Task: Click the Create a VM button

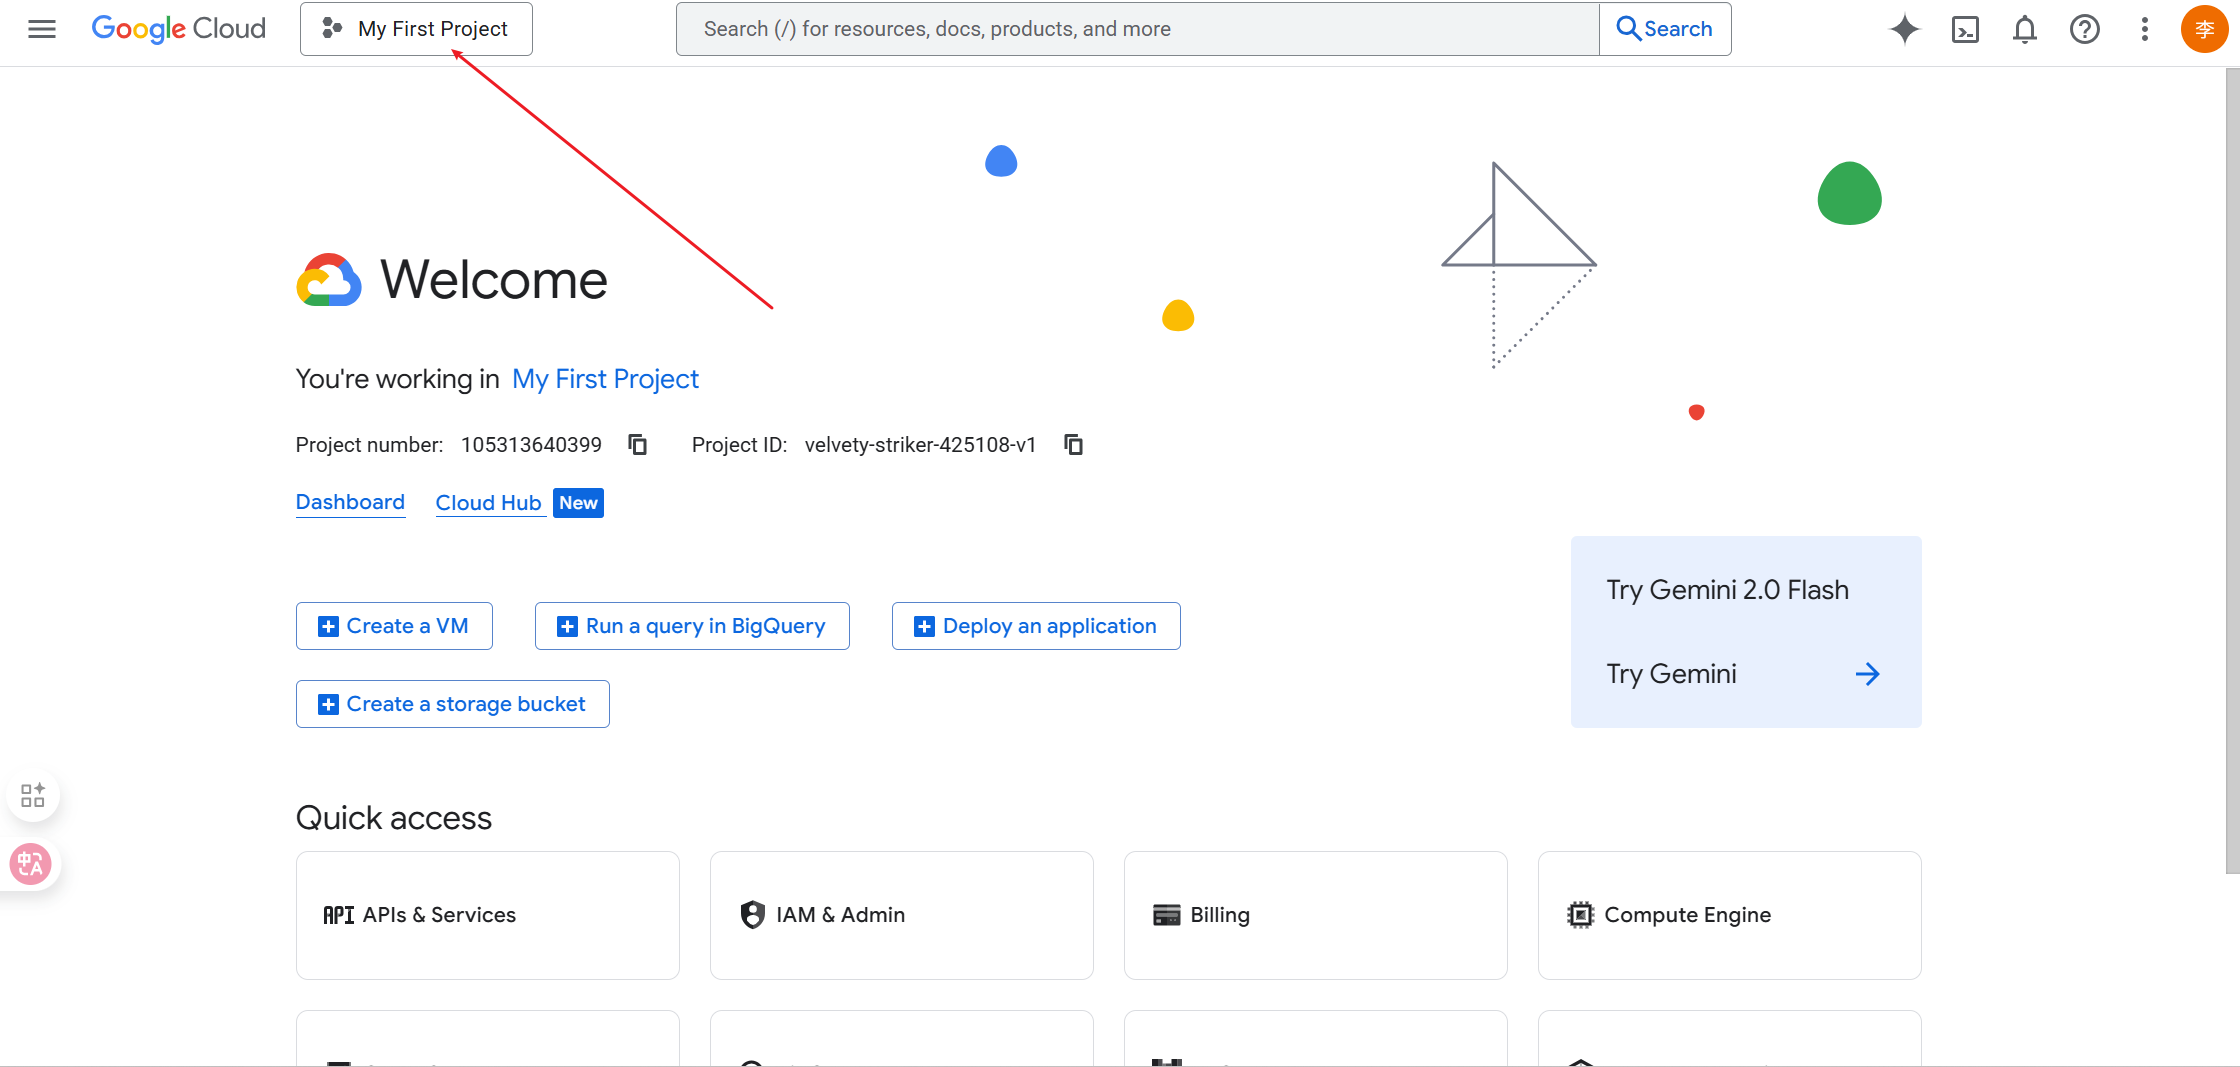Action: click(394, 626)
